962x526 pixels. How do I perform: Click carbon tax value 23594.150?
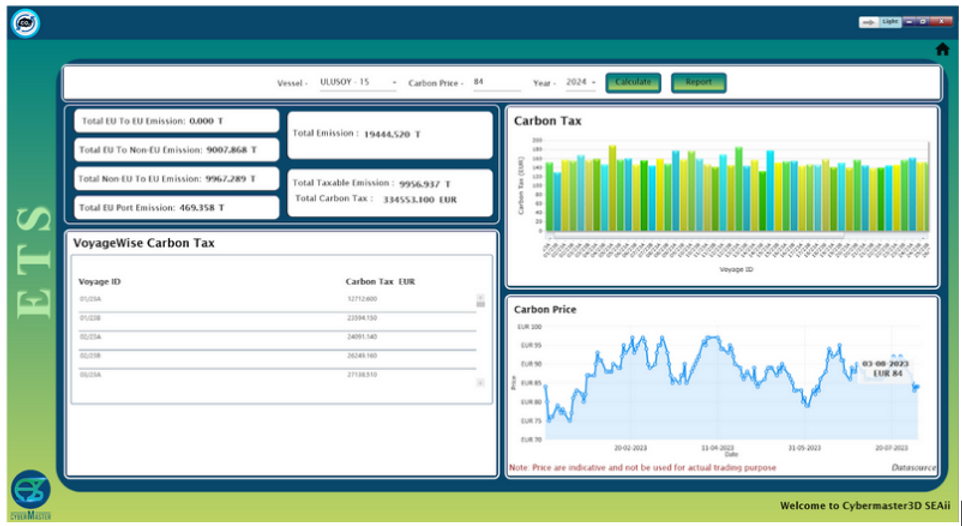click(x=362, y=319)
